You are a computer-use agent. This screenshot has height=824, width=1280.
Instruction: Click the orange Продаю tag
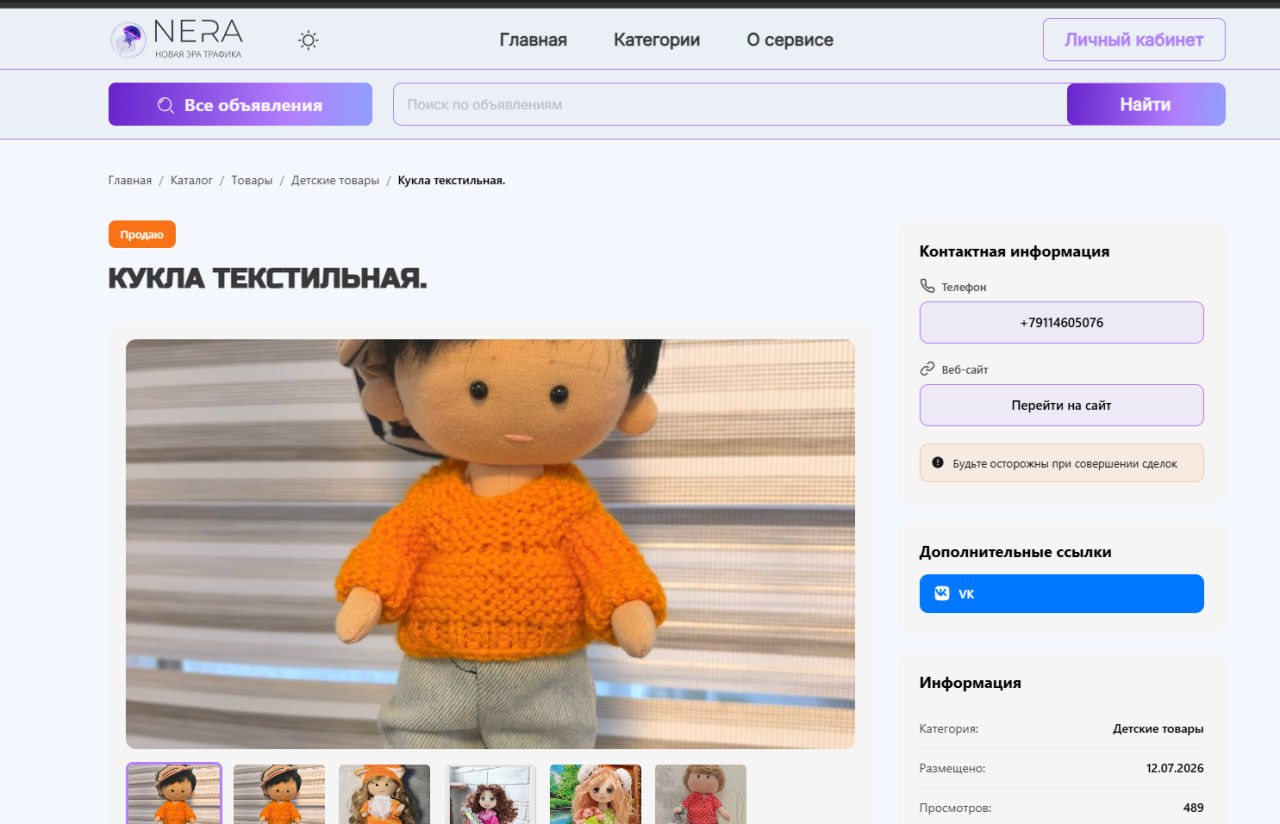click(142, 234)
